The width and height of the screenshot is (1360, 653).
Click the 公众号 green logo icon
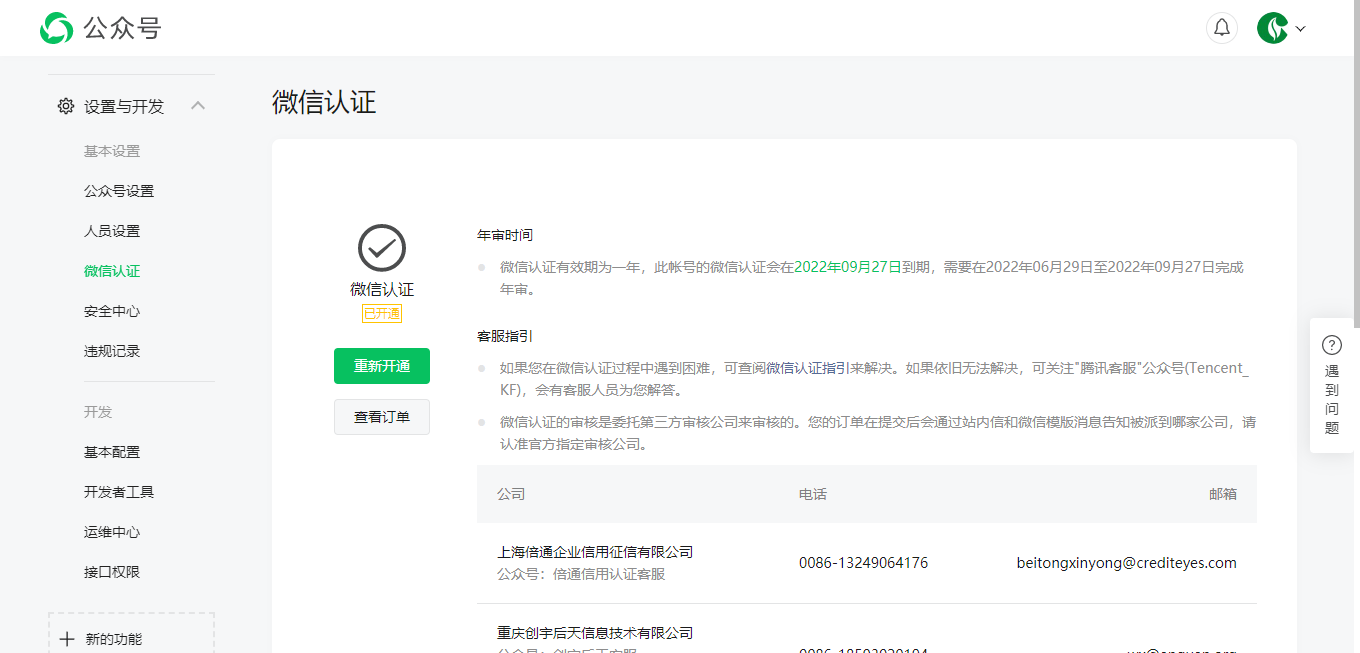pos(56,28)
